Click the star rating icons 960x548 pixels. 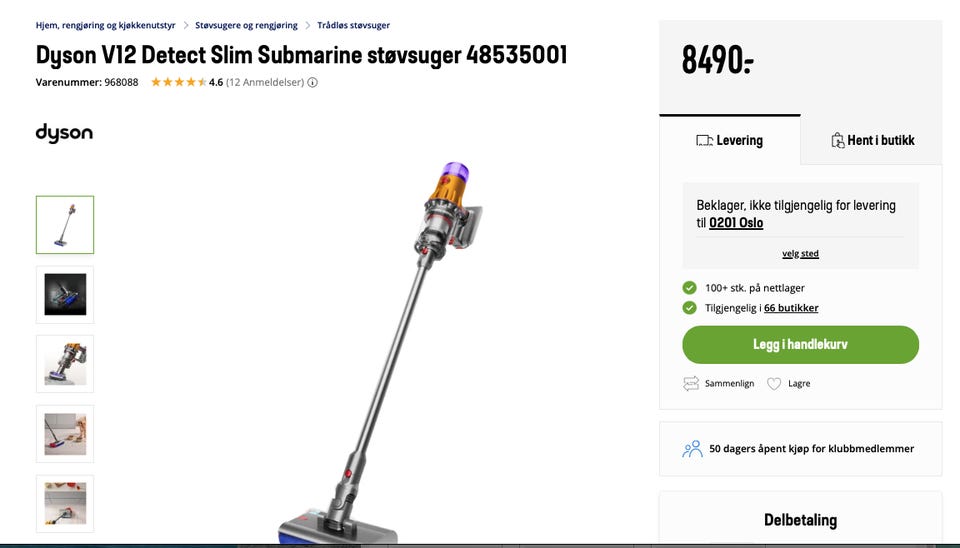coord(178,82)
